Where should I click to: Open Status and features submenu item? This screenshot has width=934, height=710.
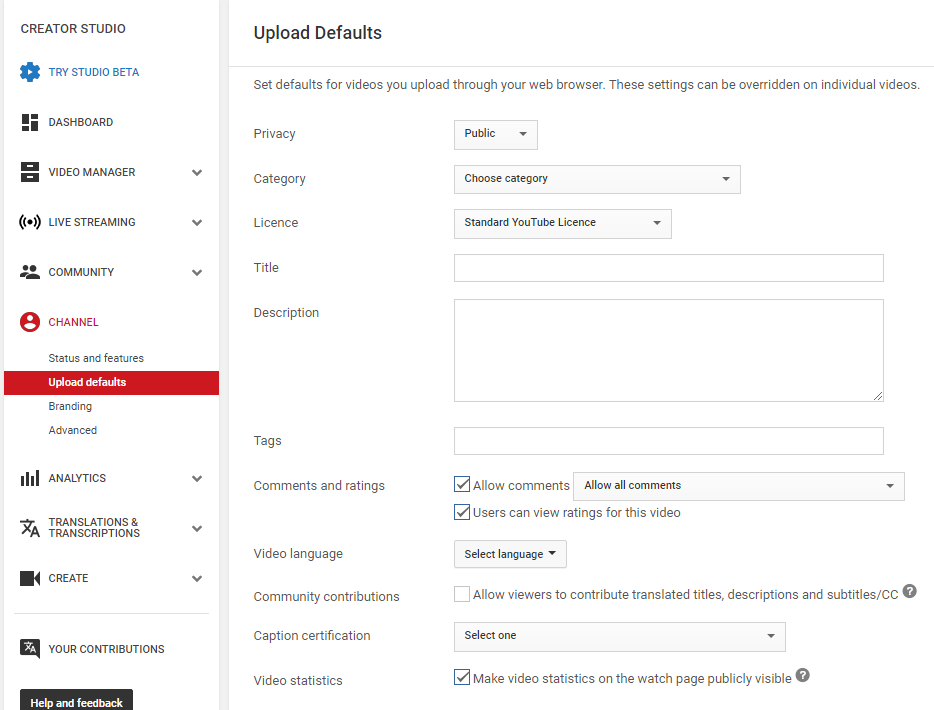[x=96, y=358]
